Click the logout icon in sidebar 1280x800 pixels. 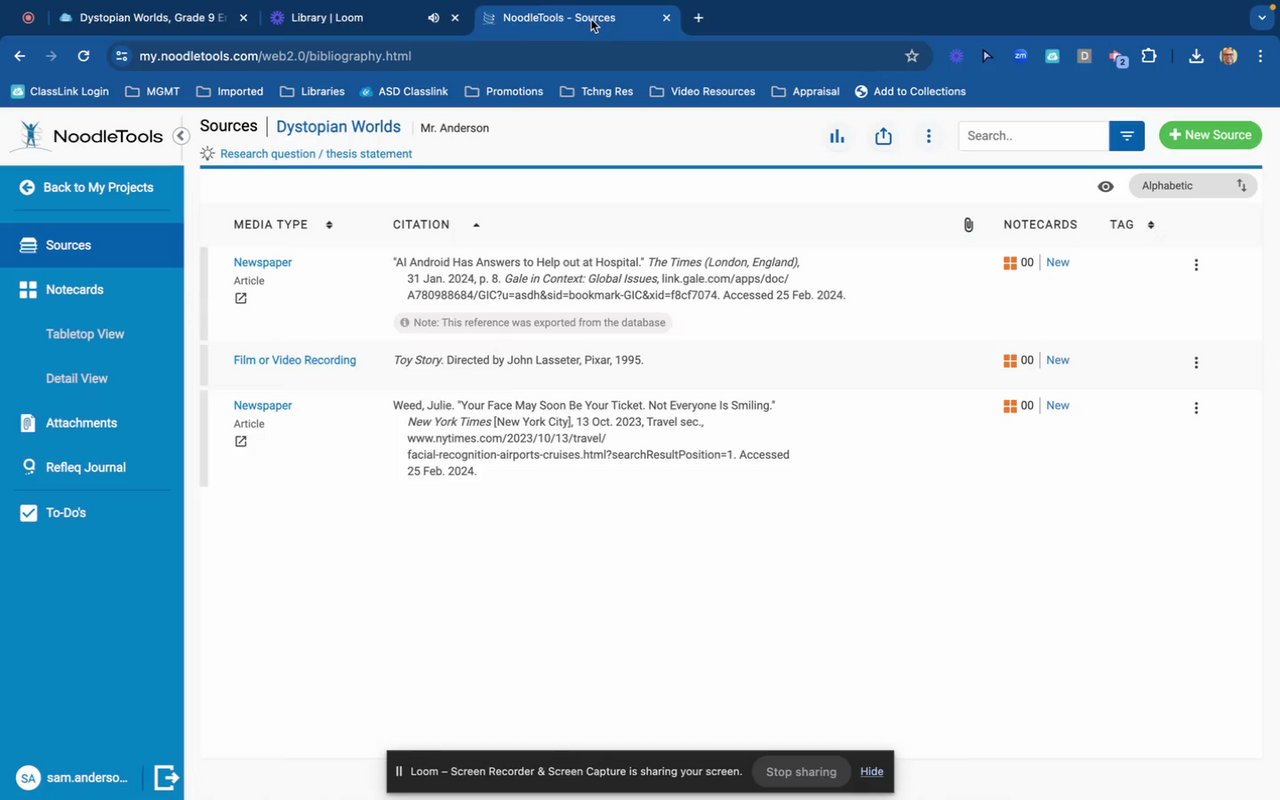tap(166, 777)
